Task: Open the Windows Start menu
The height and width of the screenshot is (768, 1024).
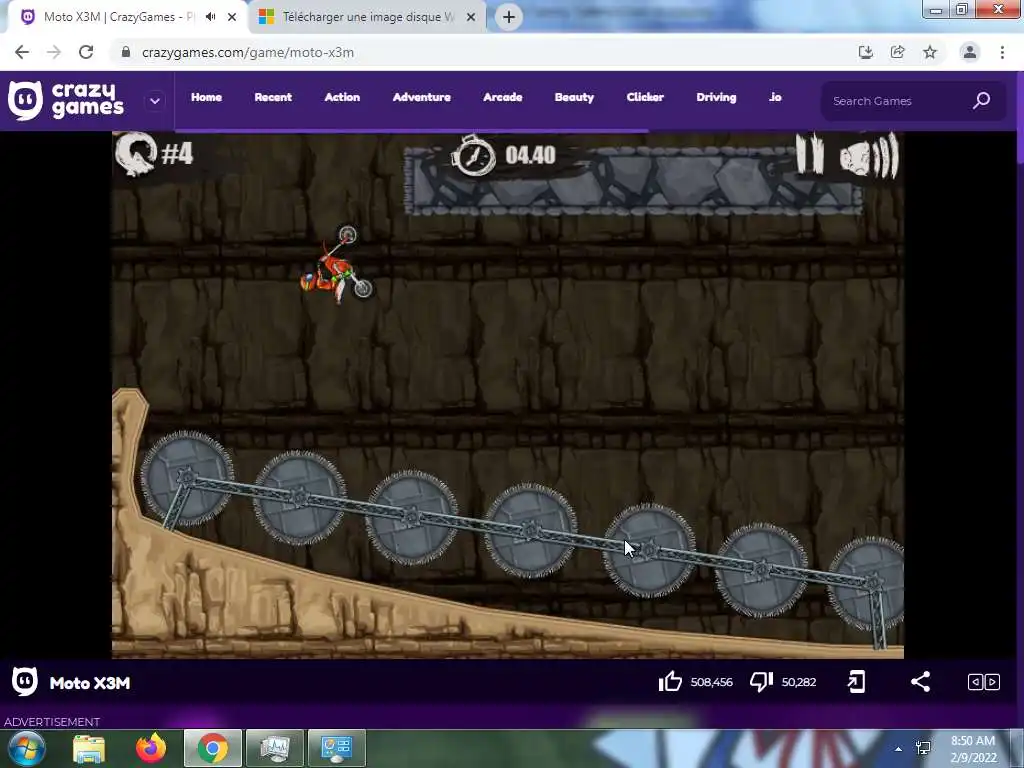Action: click(x=27, y=748)
